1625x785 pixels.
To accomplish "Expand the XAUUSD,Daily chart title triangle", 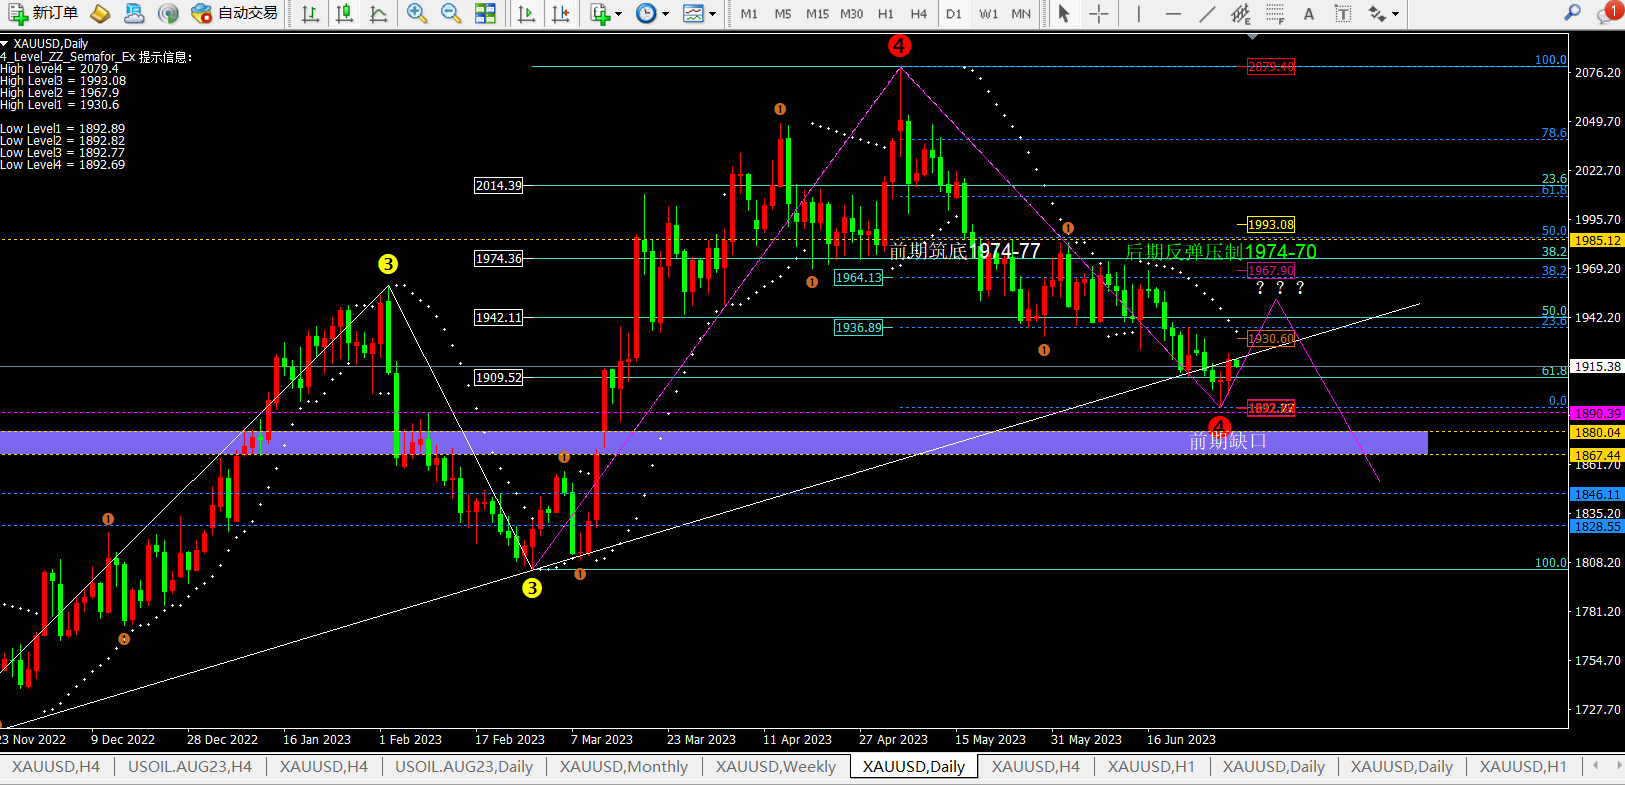I will [x=5, y=43].
